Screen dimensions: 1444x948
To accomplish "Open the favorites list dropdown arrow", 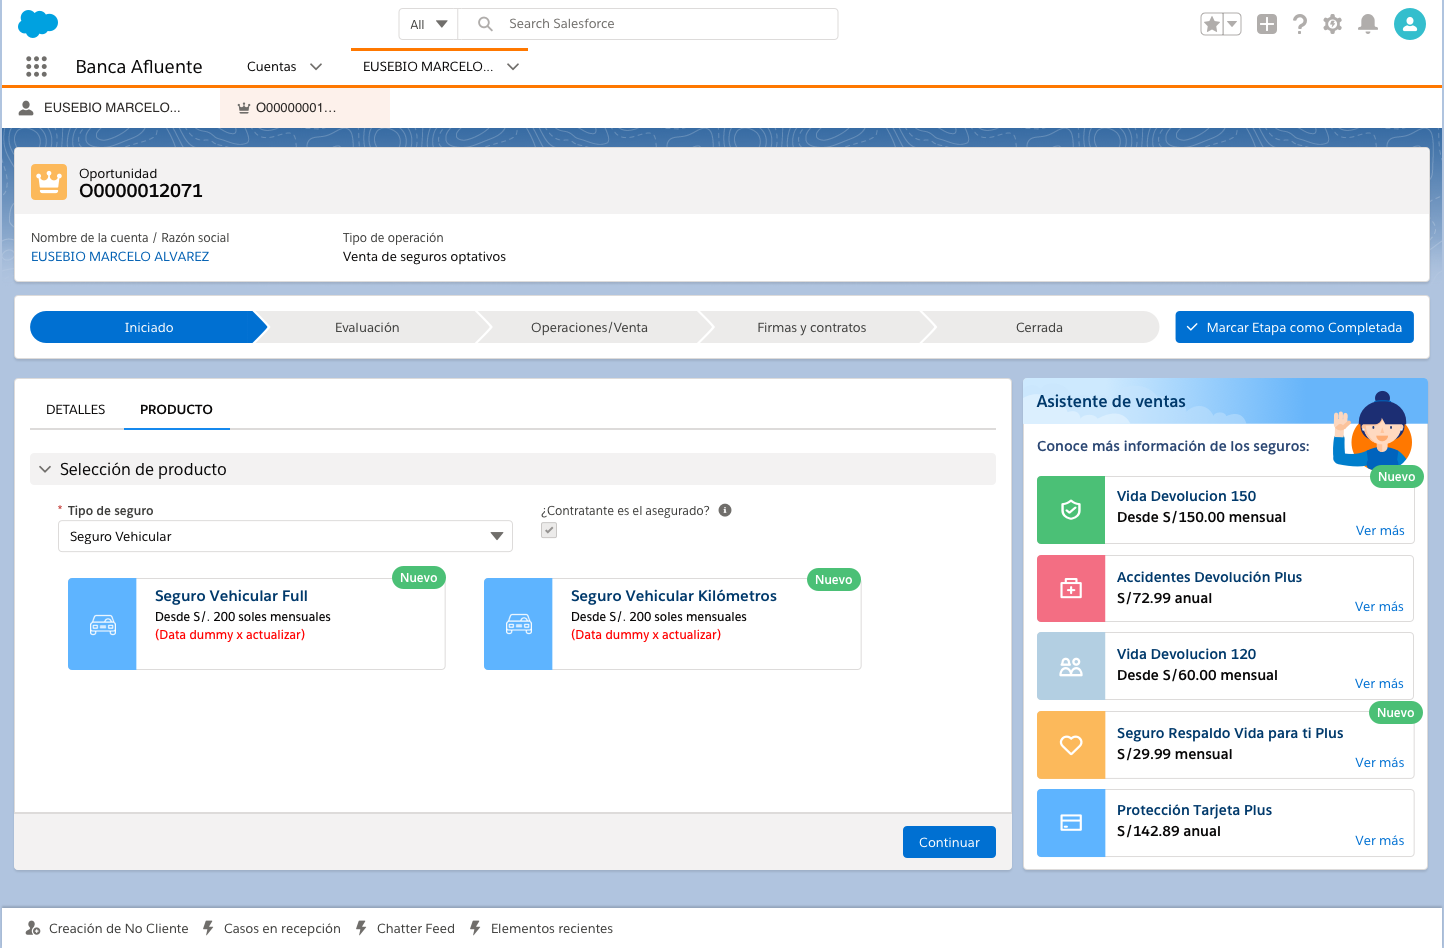I will (x=1232, y=24).
